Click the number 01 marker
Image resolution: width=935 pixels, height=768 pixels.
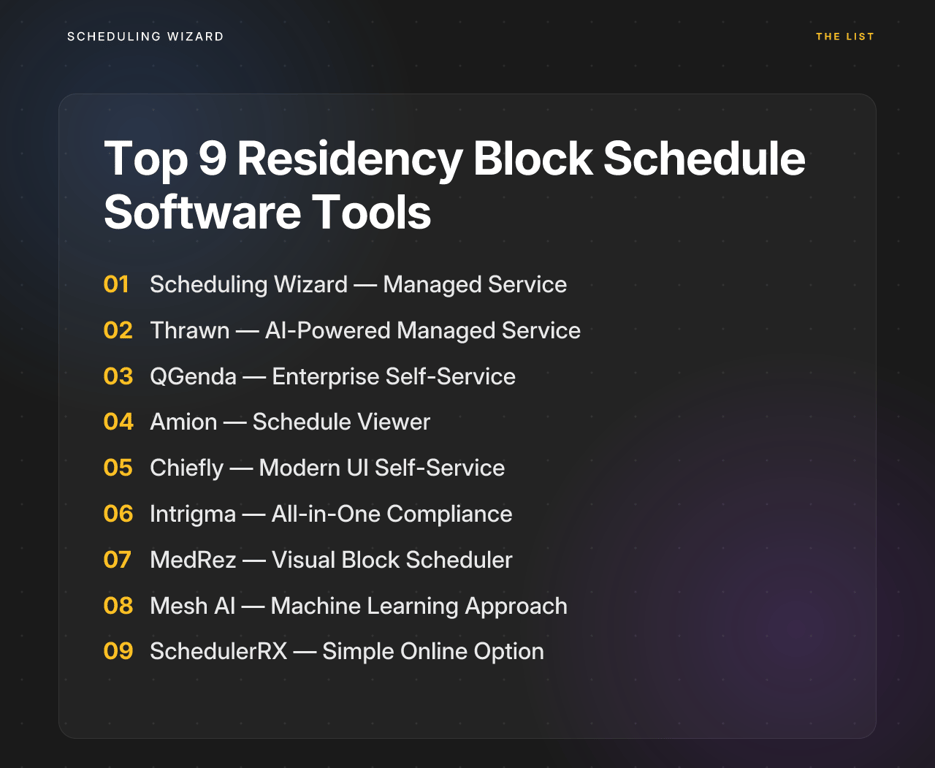coord(116,284)
